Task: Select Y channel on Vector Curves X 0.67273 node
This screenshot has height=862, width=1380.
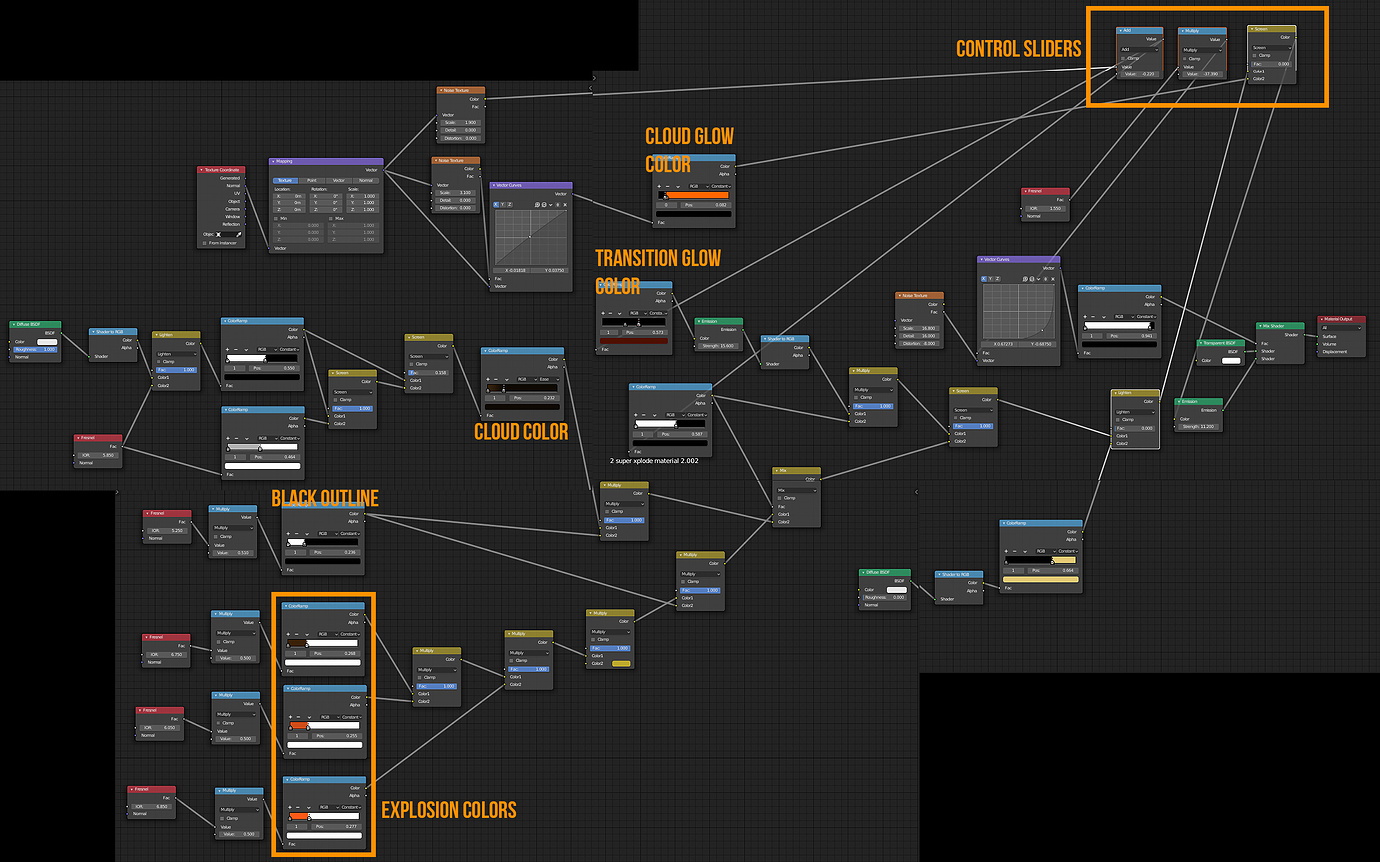Action: (991, 279)
